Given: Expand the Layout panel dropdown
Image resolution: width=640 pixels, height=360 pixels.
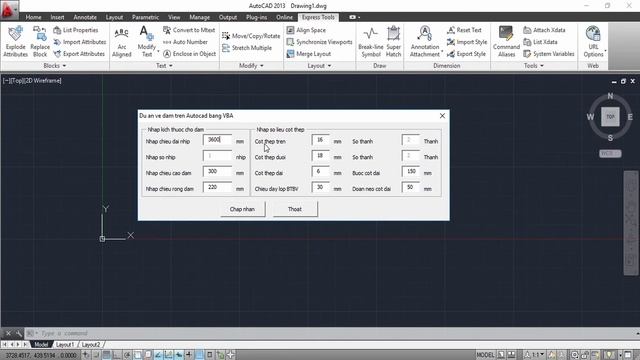Looking at the screenshot, I should tap(319, 65).
